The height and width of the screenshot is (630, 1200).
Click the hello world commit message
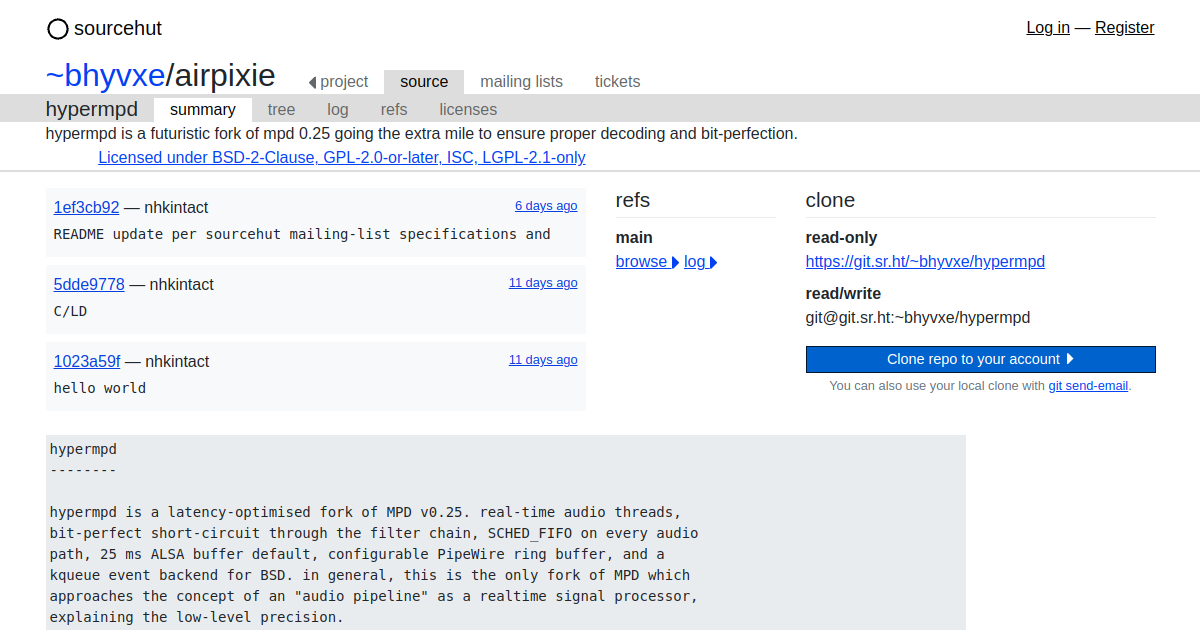(100, 388)
